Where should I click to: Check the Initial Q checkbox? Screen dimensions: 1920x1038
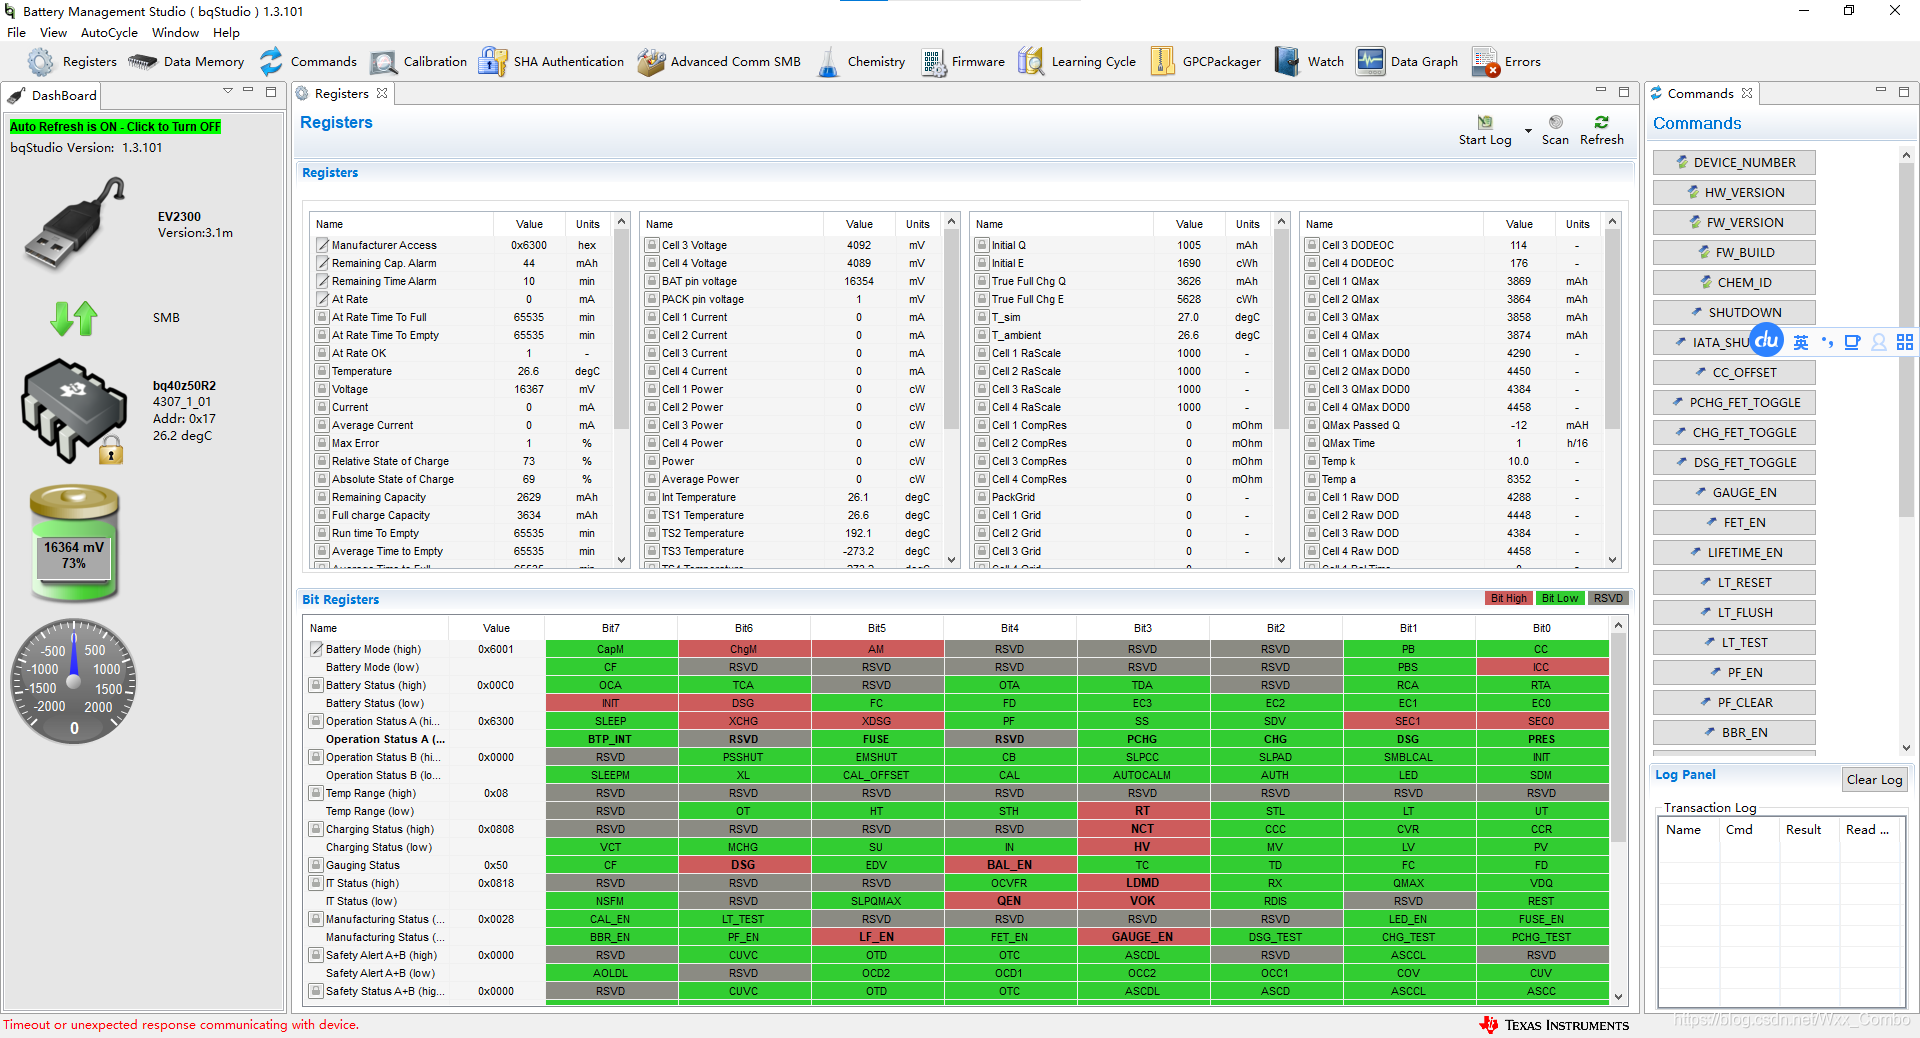982,245
